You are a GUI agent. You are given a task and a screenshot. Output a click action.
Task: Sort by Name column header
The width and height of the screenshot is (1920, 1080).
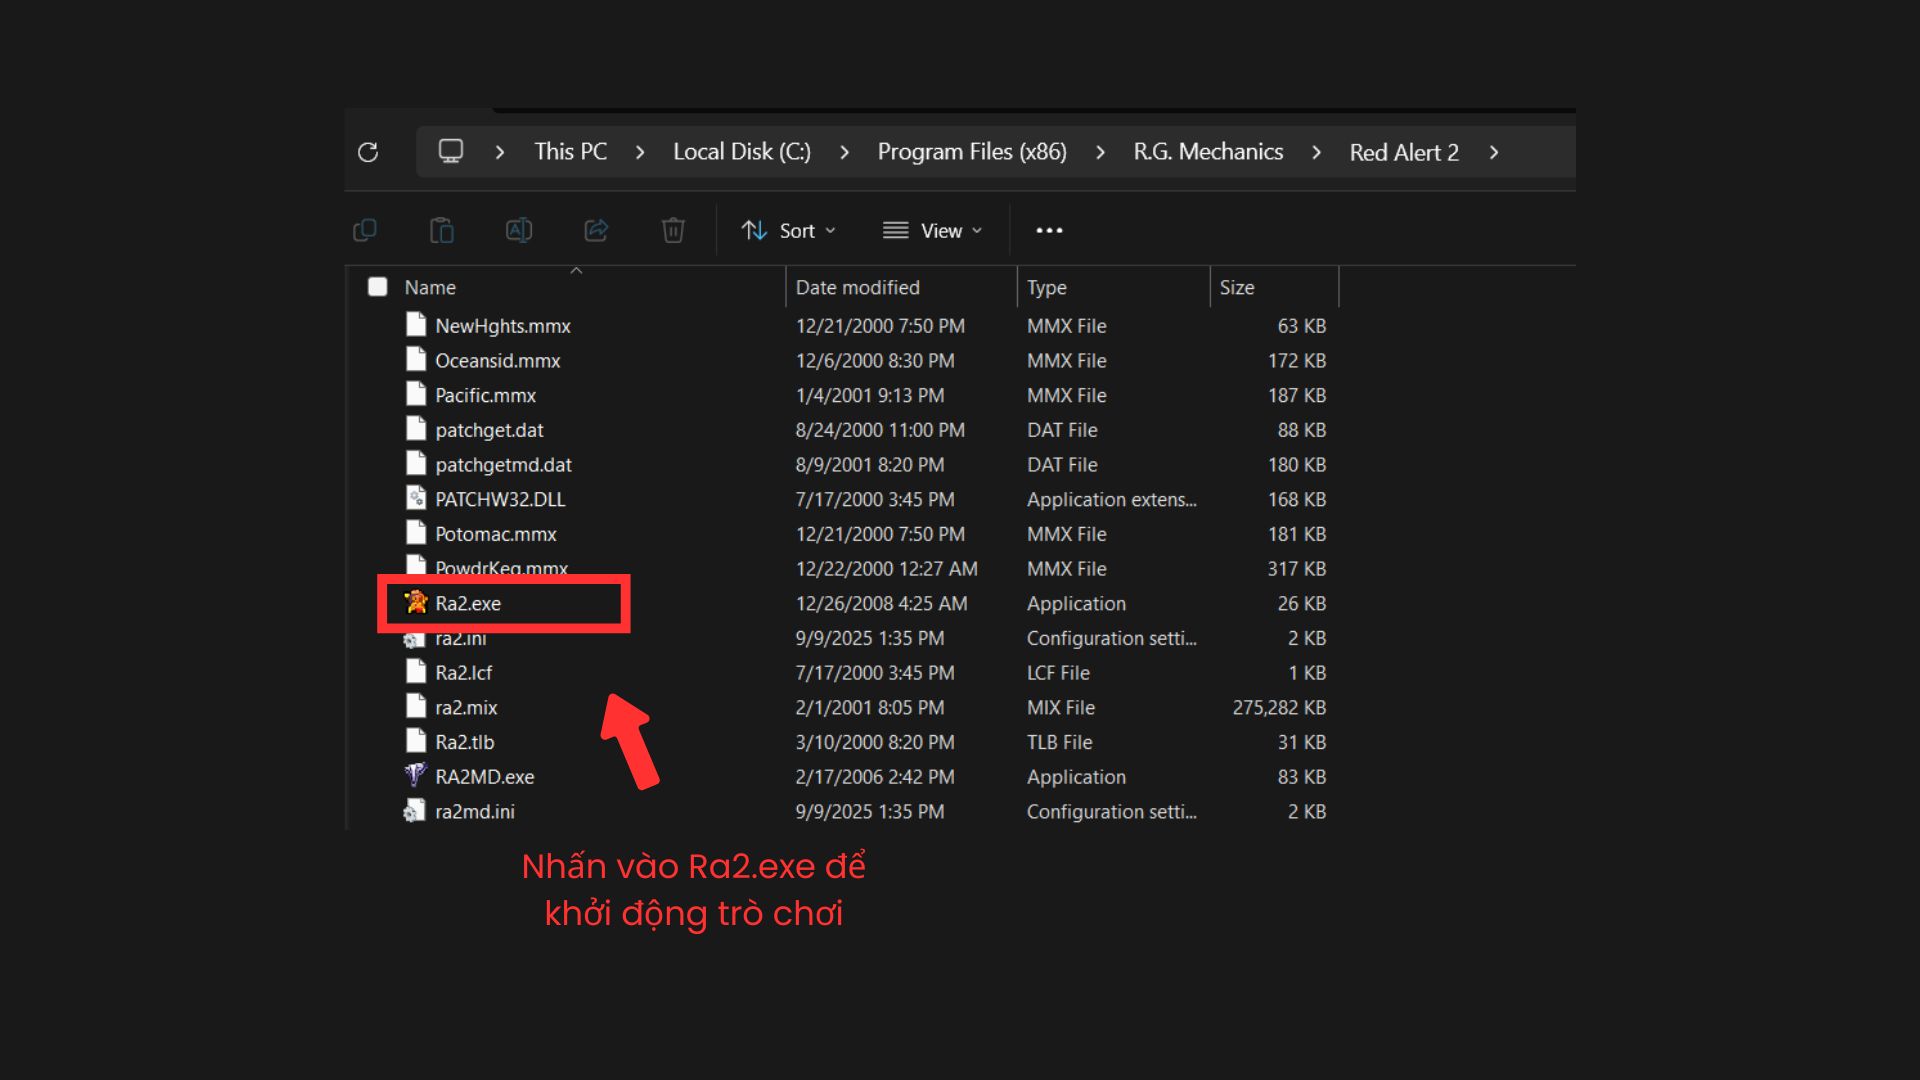pos(430,288)
